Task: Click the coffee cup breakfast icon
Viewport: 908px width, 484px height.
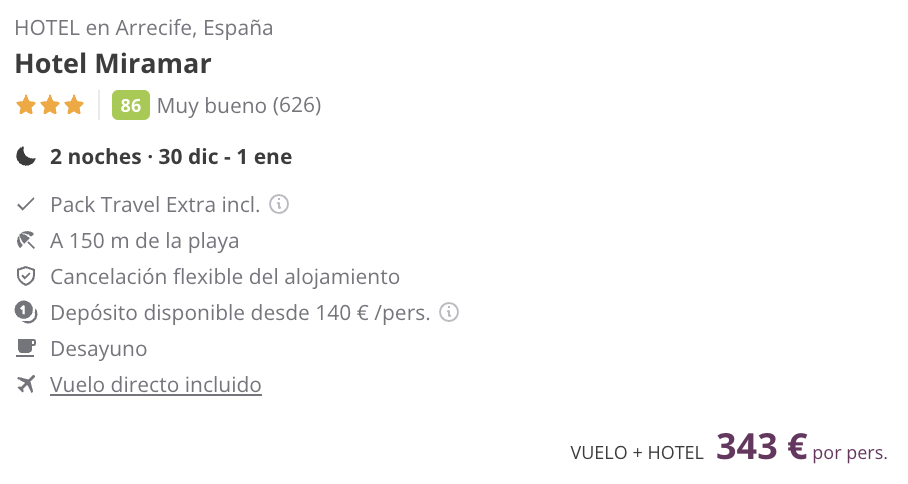Action: [x=25, y=348]
